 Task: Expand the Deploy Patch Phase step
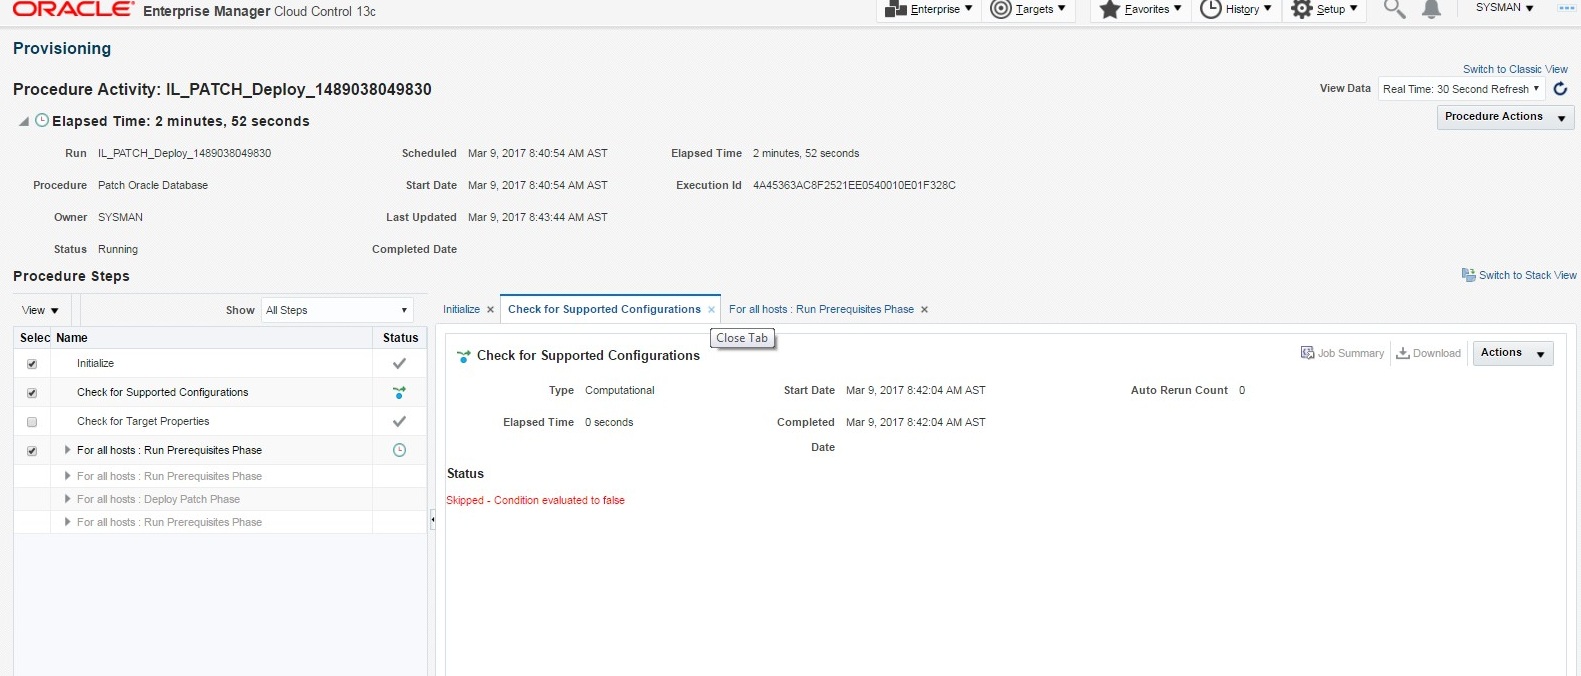pyautogui.click(x=68, y=499)
